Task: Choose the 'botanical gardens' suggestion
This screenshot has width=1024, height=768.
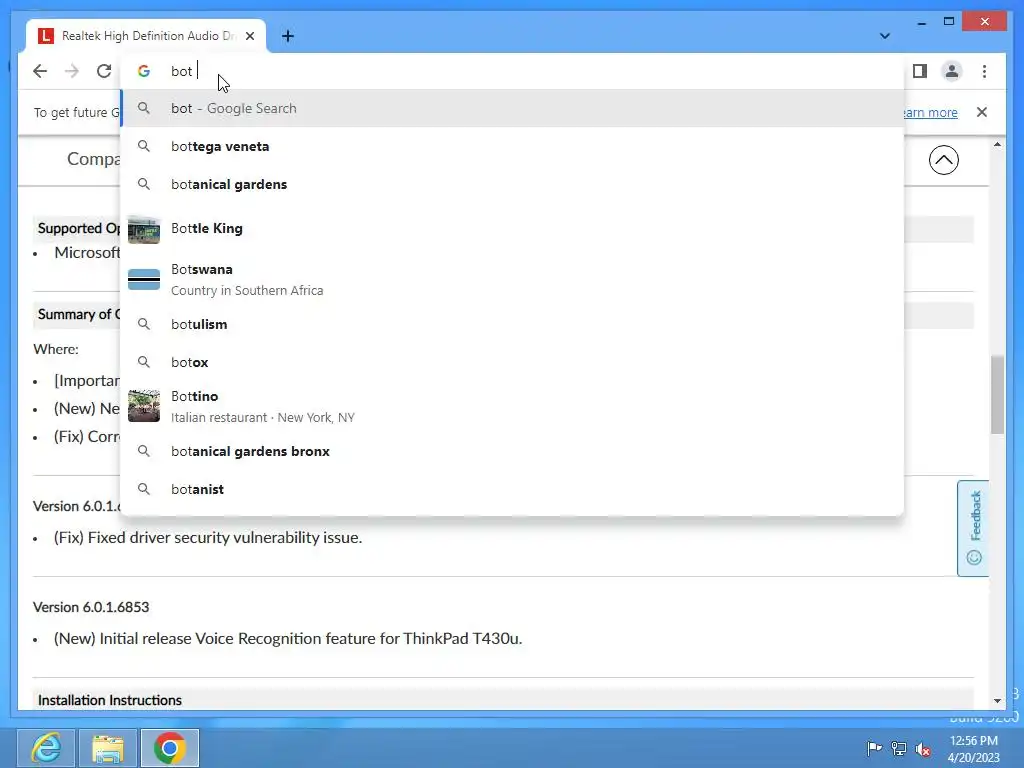Action: click(512, 184)
